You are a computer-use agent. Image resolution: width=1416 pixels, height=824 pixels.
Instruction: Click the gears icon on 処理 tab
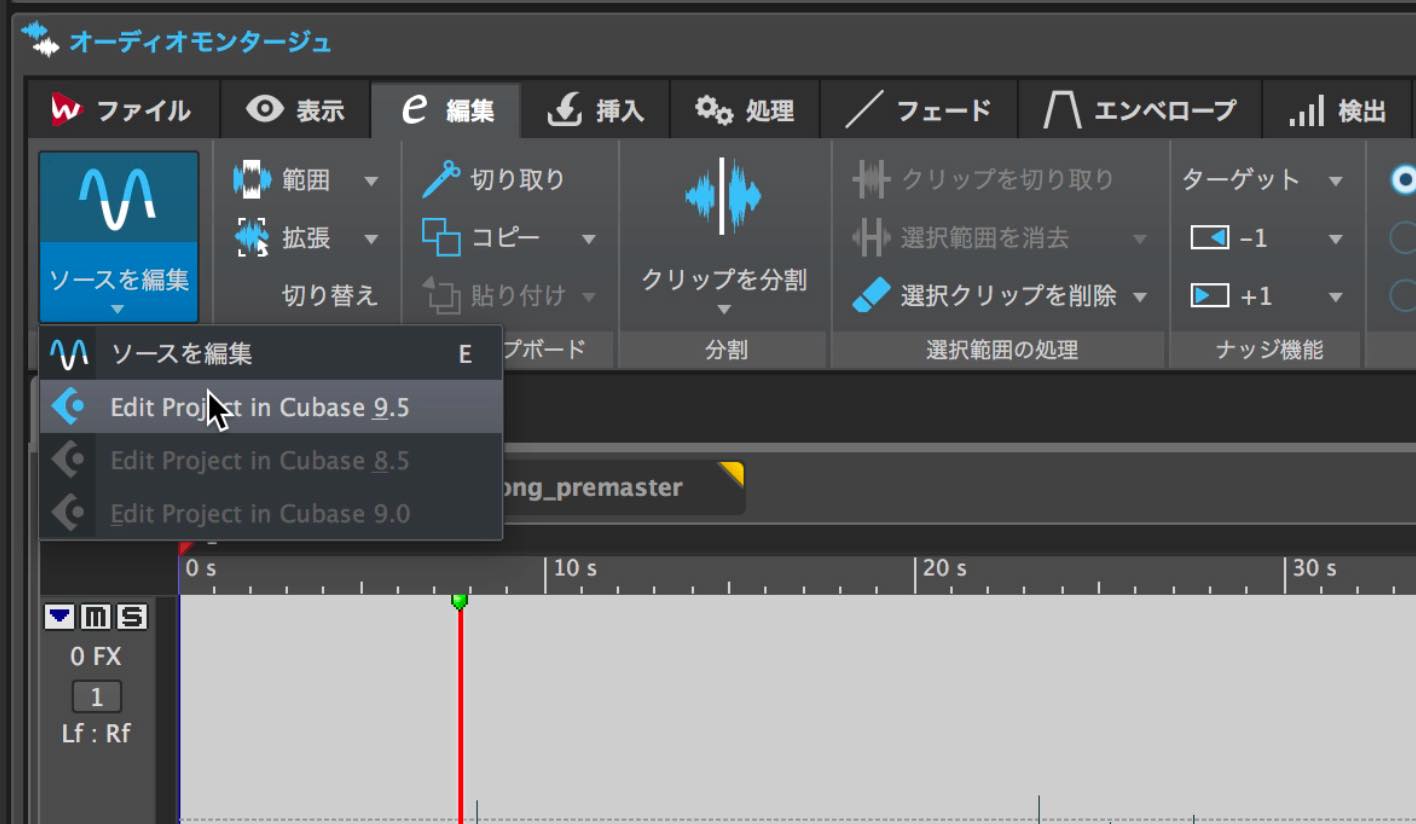714,109
